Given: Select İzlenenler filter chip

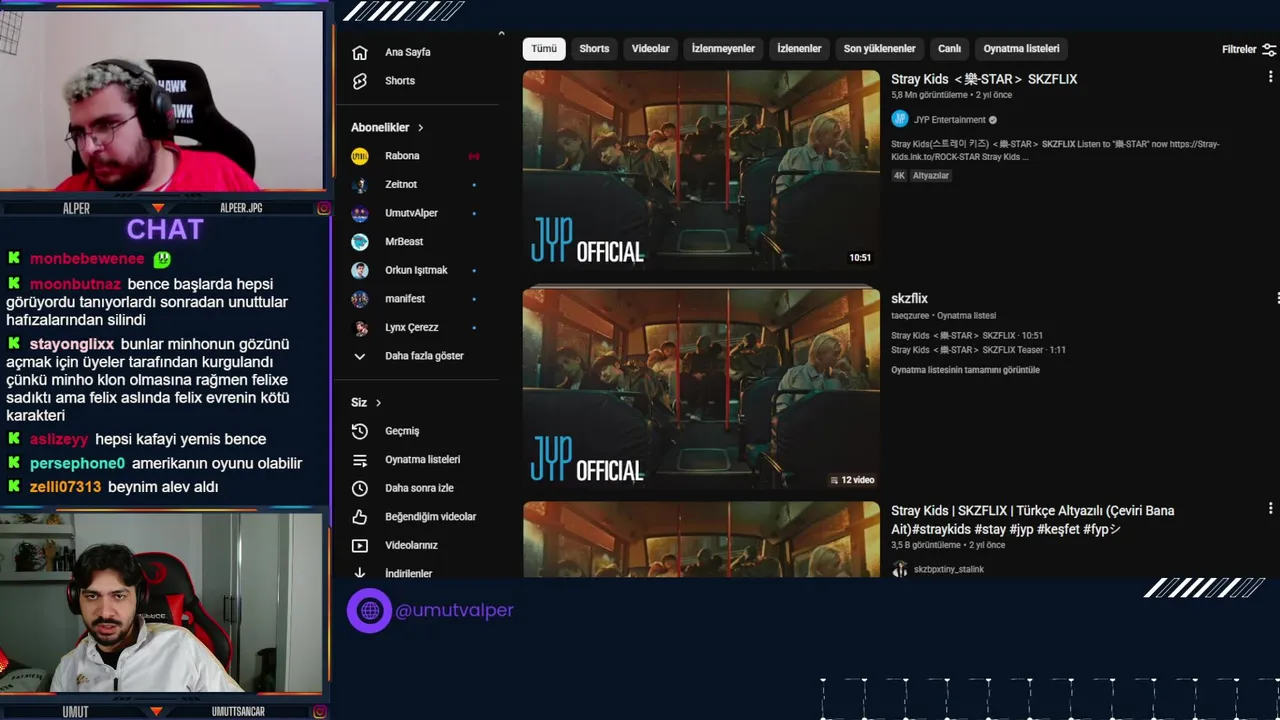Looking at the screenshot, I should [x=799, y=49].
